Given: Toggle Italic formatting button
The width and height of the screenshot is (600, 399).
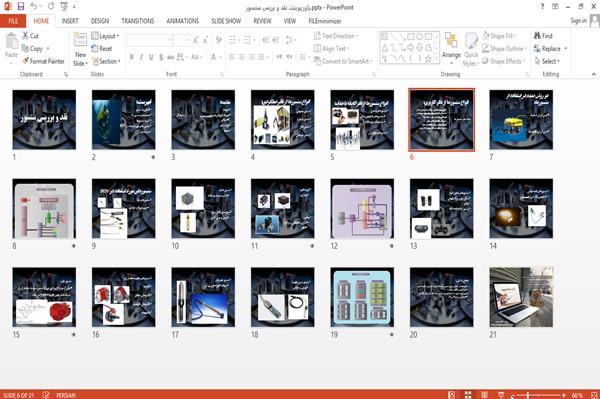Looking at the screenshot, I should pyautogui.click(x=141, y=57).
